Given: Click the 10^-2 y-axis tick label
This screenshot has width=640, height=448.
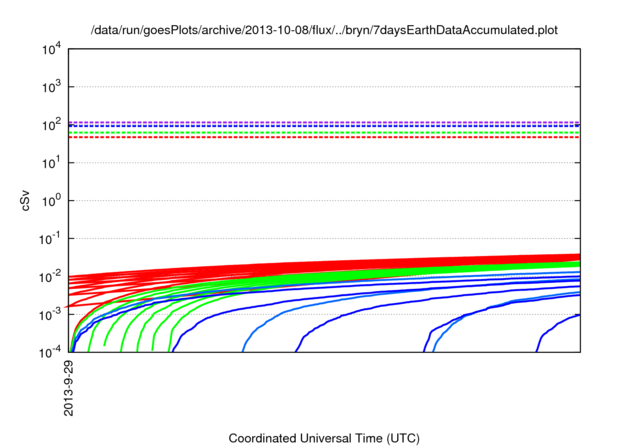Looking at the screenshot, I should click(49, 276).
